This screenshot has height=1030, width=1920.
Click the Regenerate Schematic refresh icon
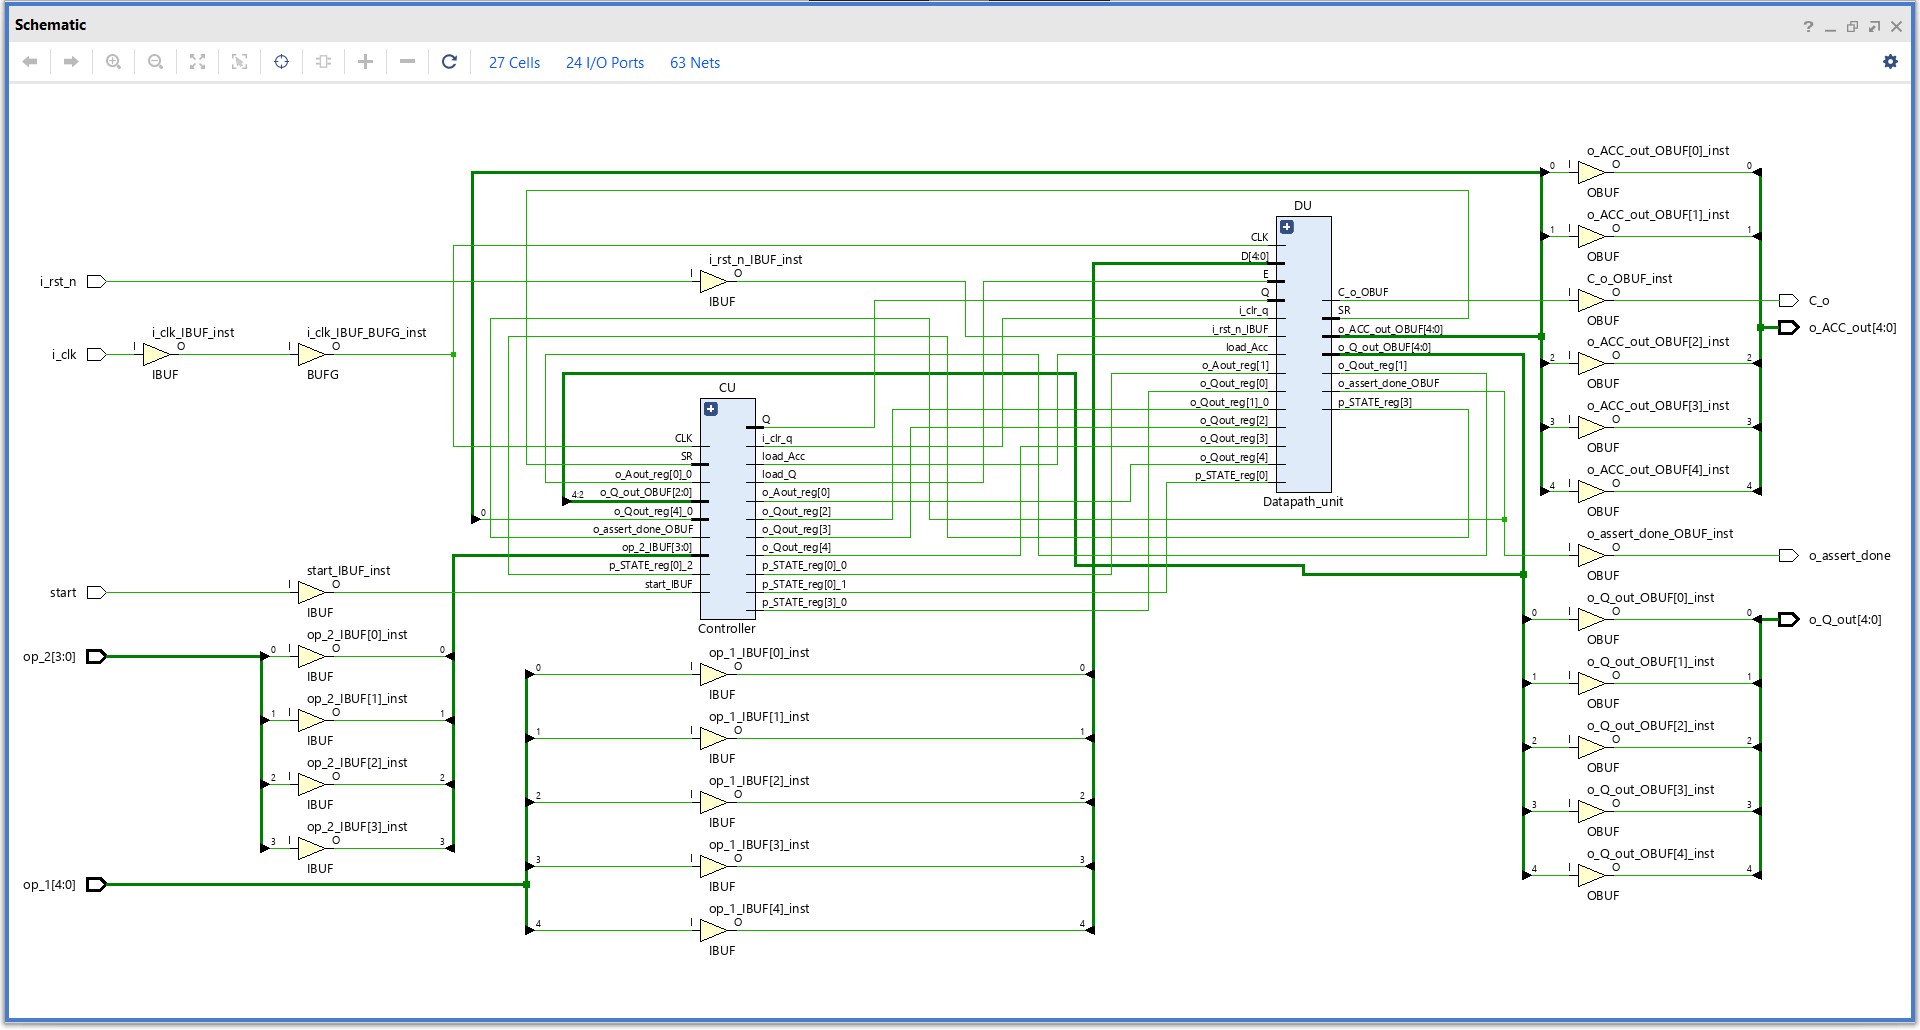449,61
